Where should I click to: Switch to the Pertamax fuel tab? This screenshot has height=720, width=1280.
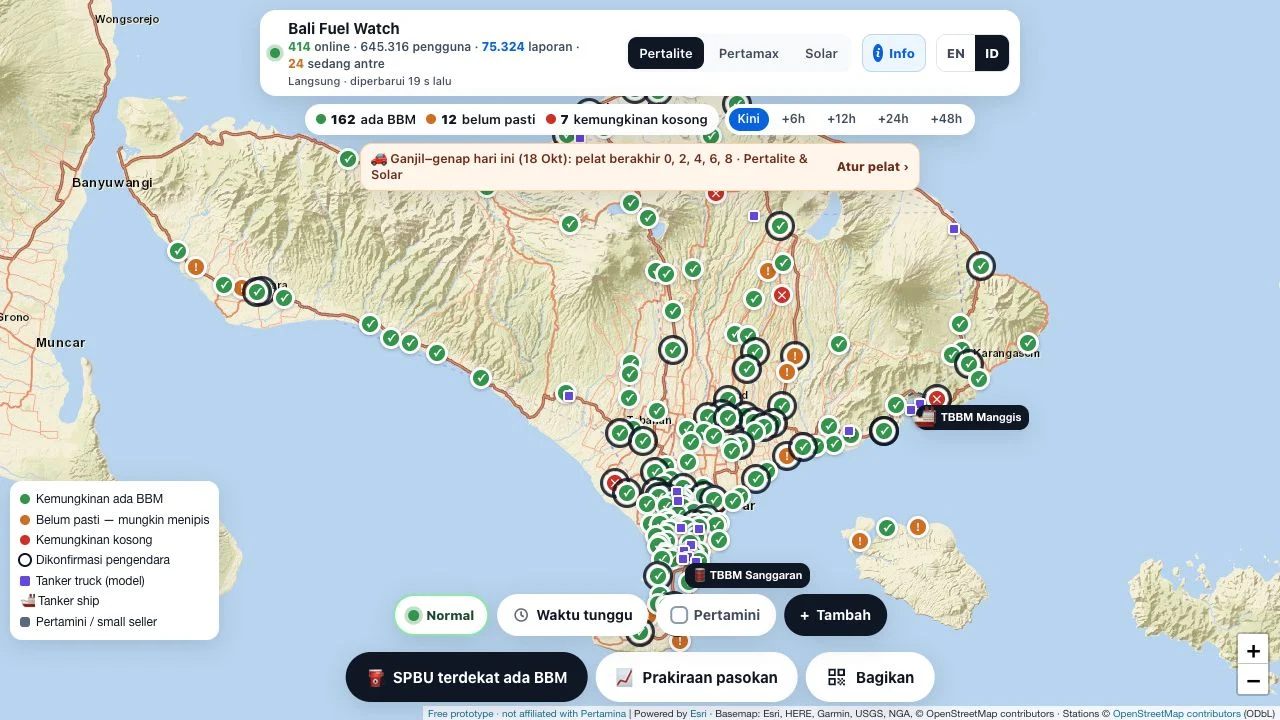pos(748,53)
